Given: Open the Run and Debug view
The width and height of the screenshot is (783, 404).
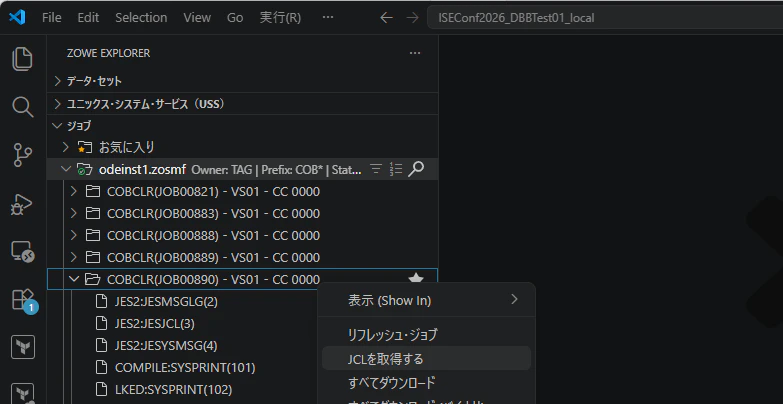Looking at the screenshot, I should 22,204.
